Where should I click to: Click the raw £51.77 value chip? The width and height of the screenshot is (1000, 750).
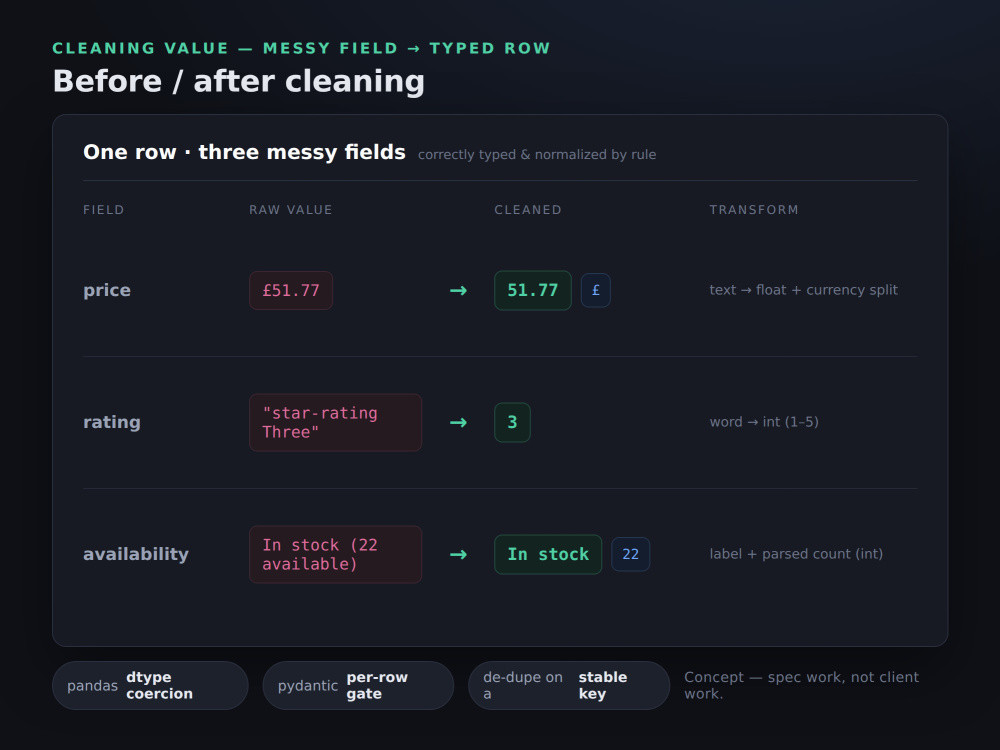point(291,291)
